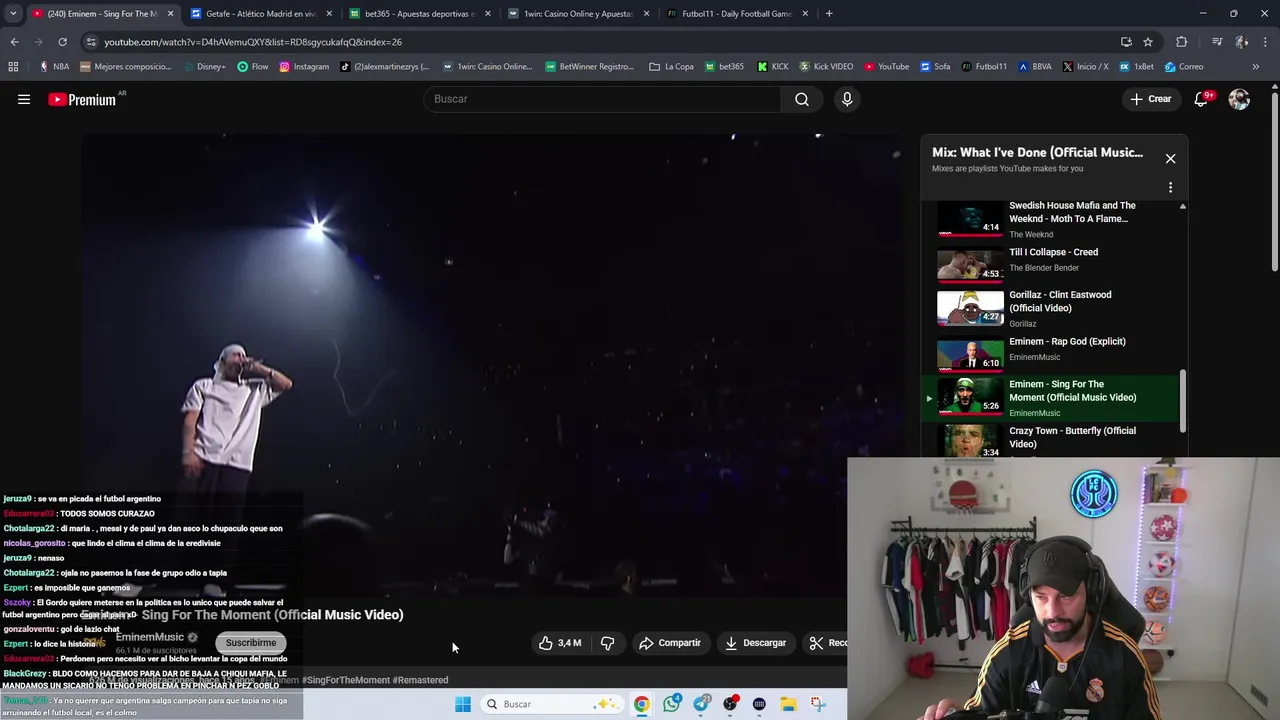Open the Disney+ bookmark
Viewport: 1280px width, 720px height.
pos(203,67)
